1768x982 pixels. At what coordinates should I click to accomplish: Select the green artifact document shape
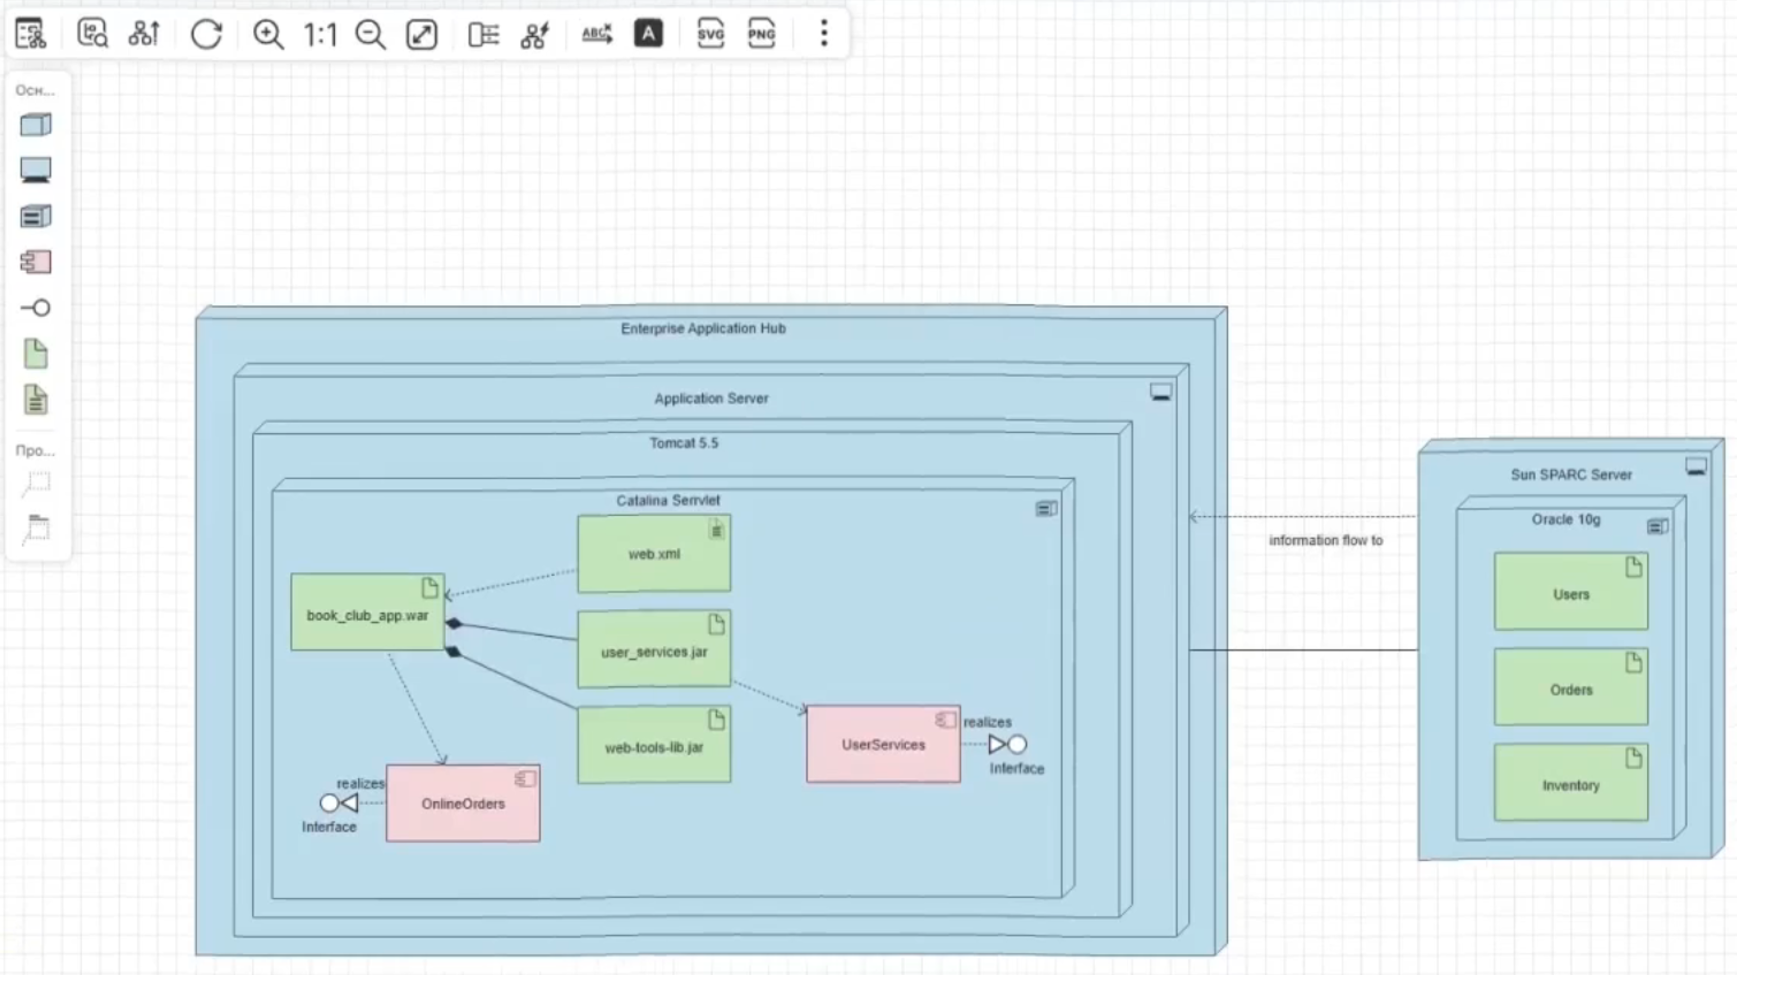[36, 354]
